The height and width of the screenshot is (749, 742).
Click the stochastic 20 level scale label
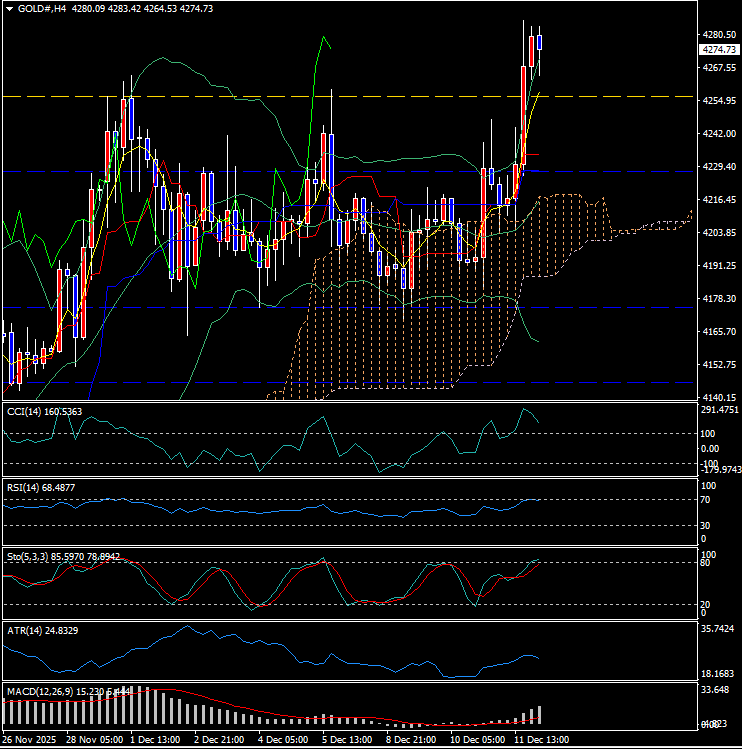click(x=707, y=604)
